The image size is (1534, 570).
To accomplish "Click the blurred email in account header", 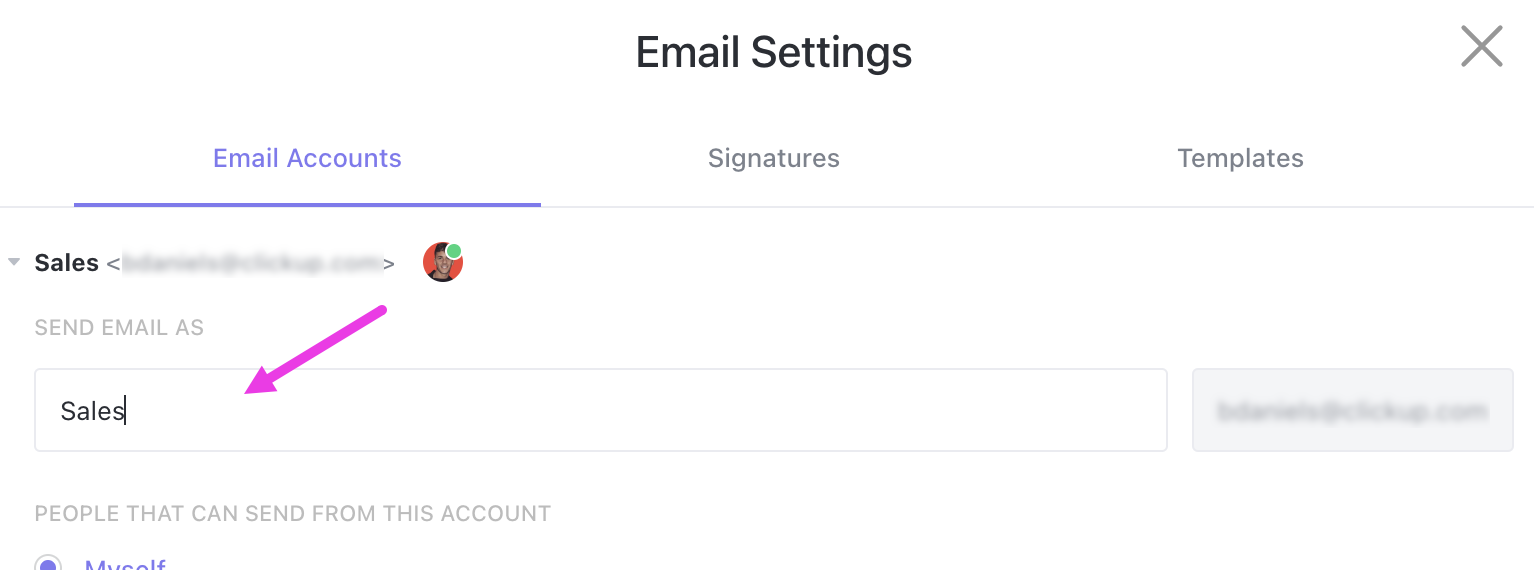I will (x=252, y=263).
